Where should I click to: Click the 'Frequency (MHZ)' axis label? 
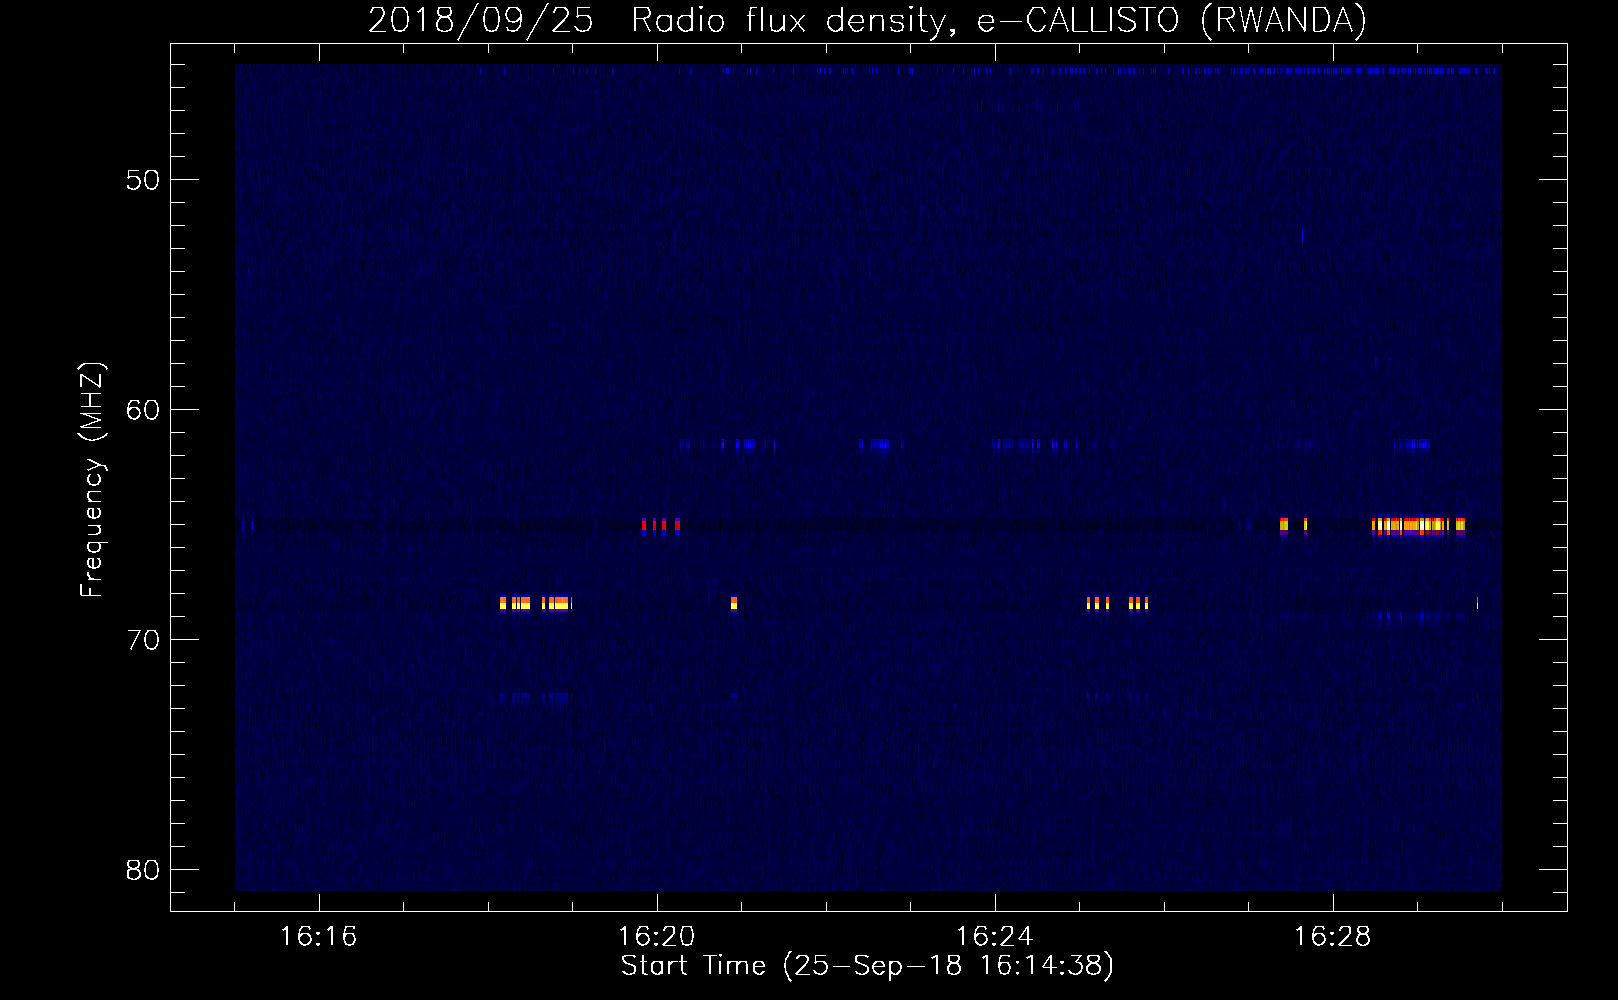[x=92, y=480]
